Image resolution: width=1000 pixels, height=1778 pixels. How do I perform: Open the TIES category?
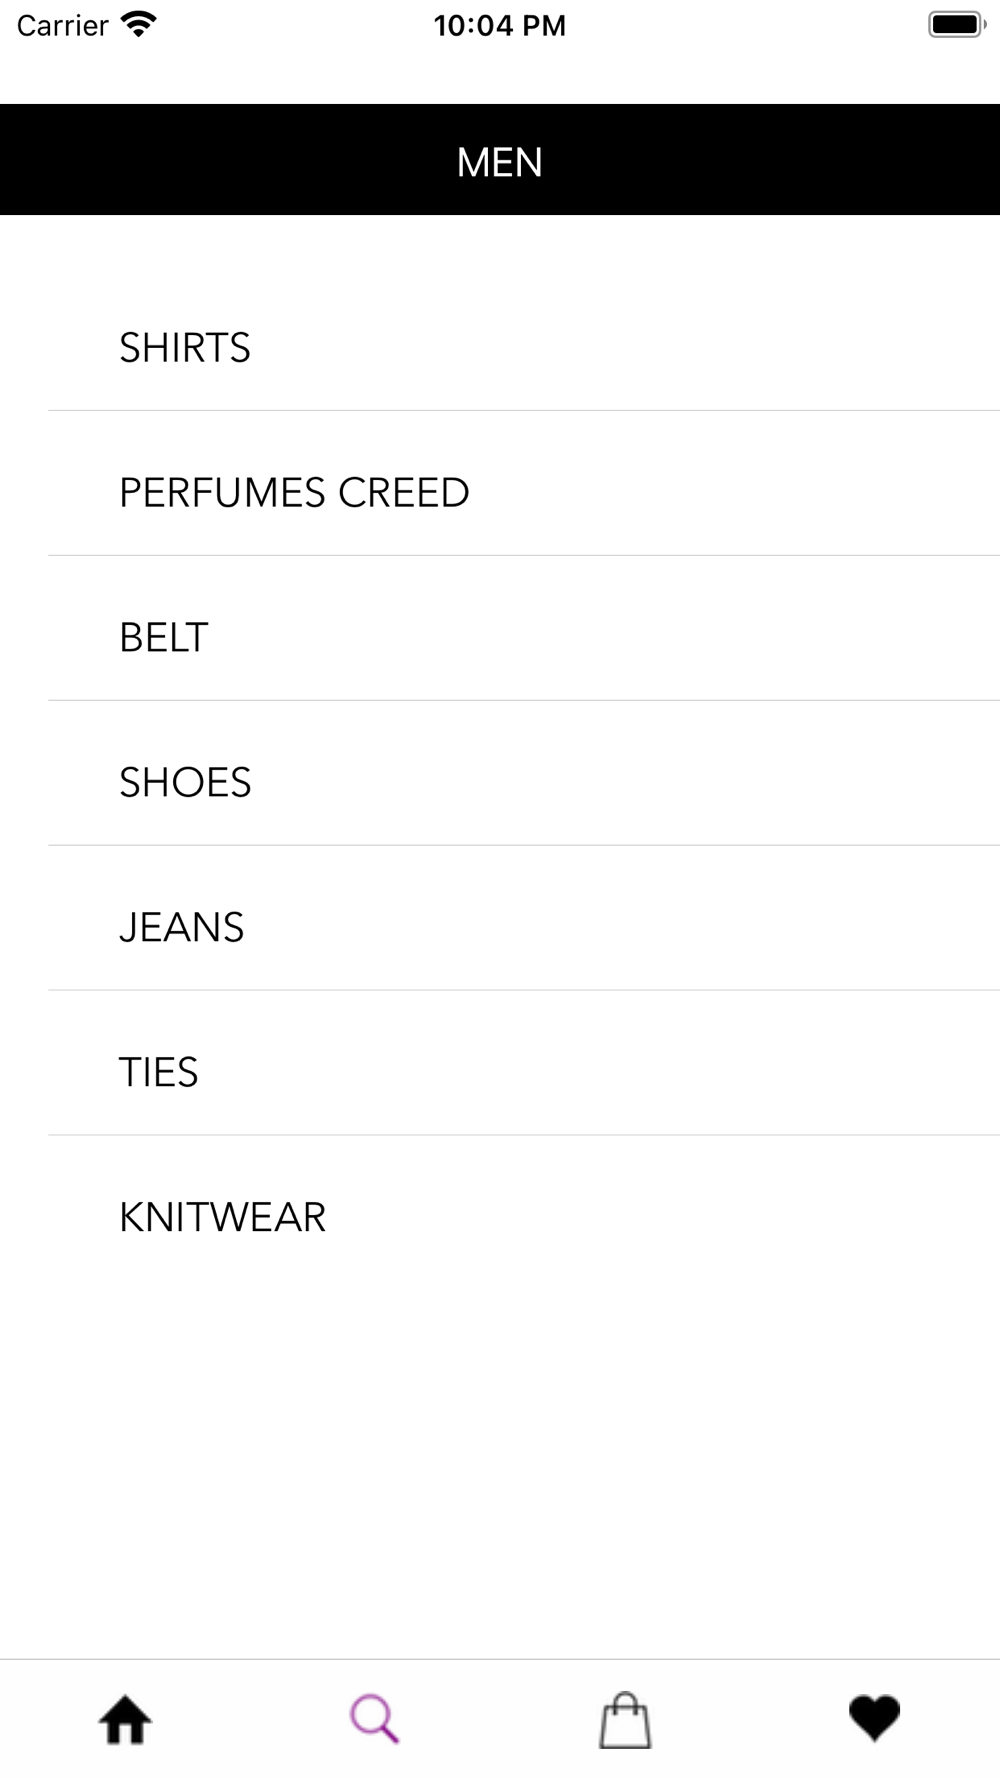coord(159,1073)
